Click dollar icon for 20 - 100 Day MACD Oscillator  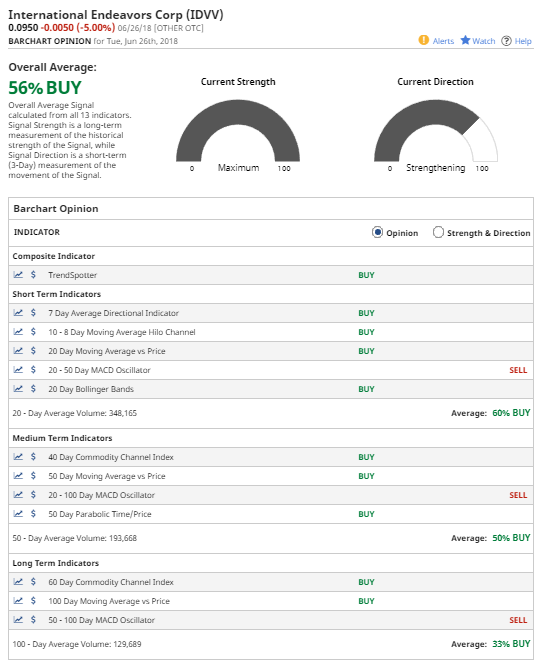33,495
